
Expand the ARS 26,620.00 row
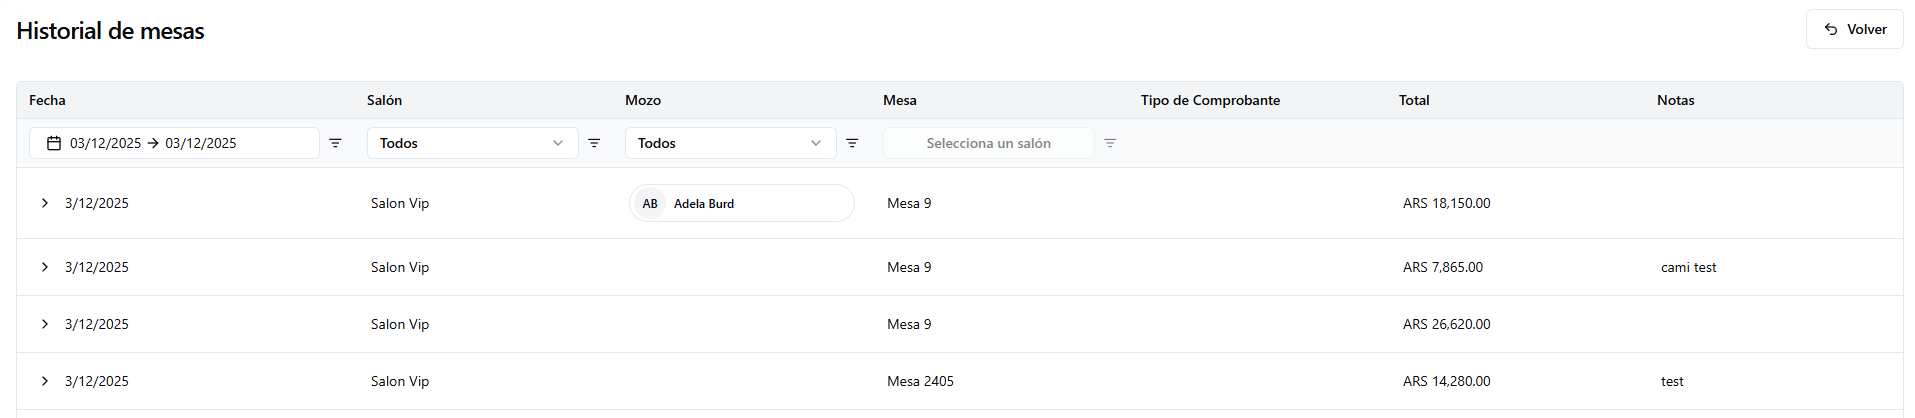tap(45, 324)
